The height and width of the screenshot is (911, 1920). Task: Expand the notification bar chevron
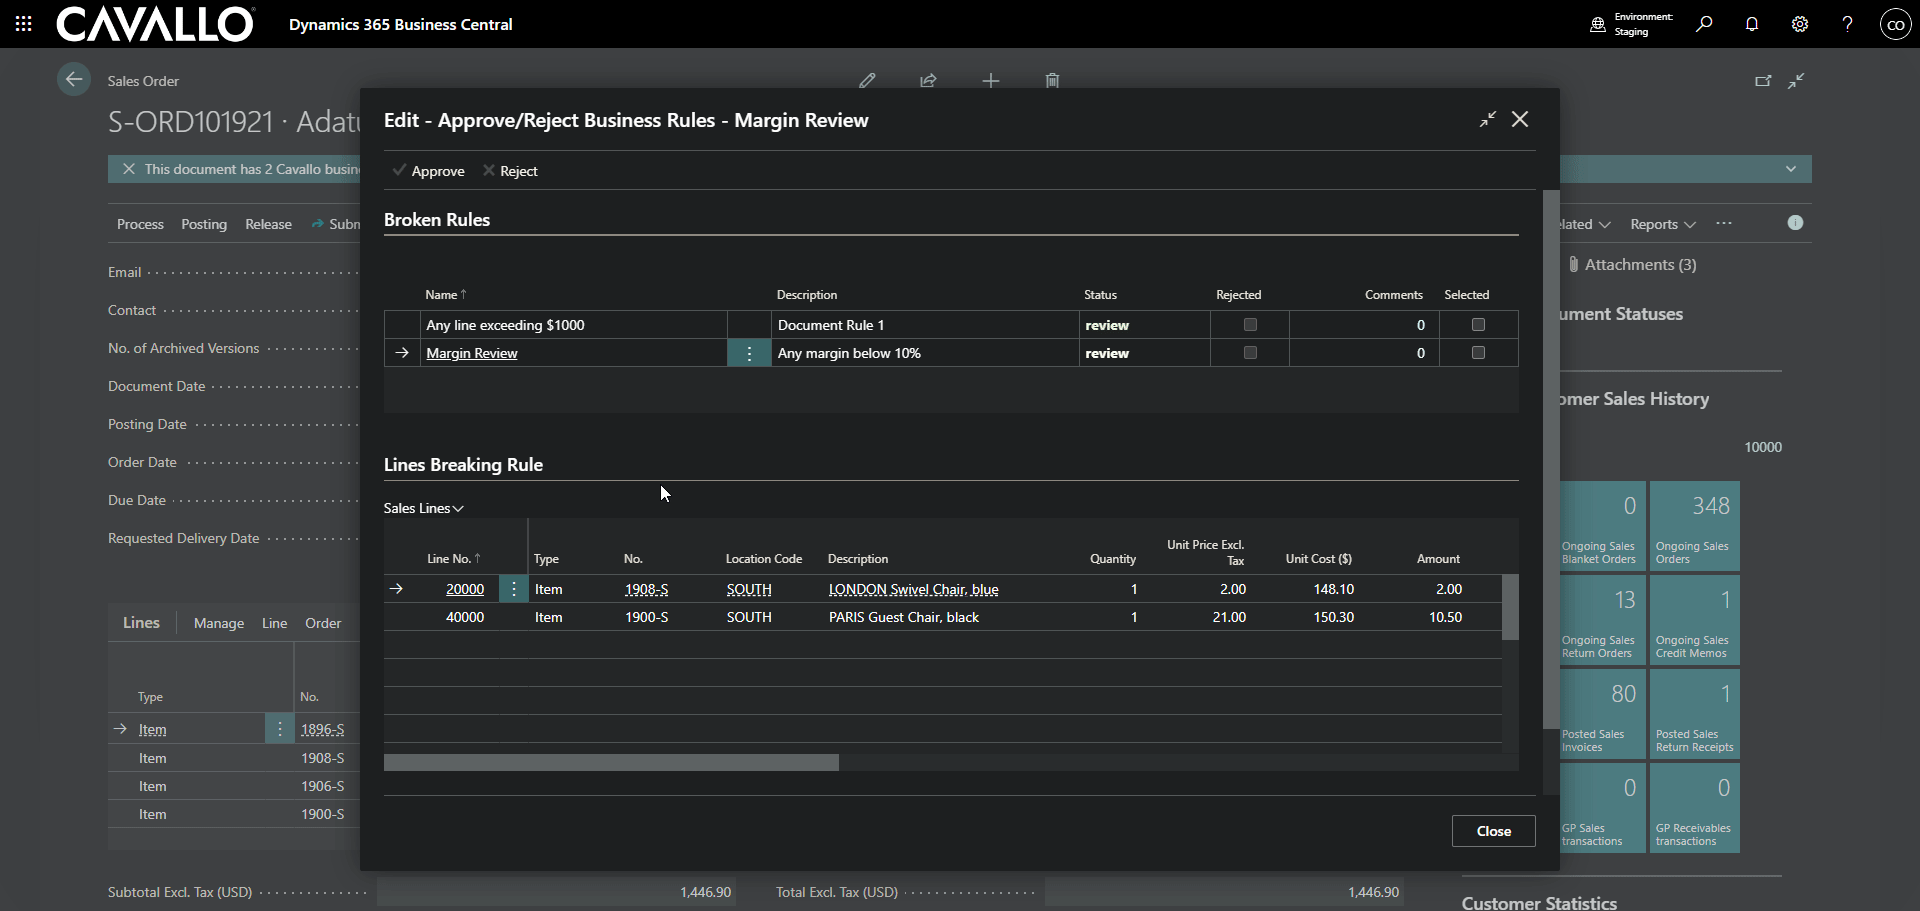pos(1791,169)
